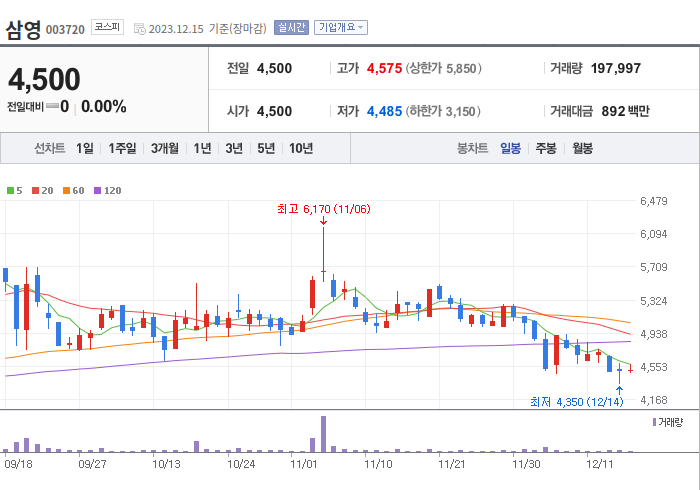The image size is (700, 490).
Task: Click the 상한가 5,850 text
Action: 443,68
